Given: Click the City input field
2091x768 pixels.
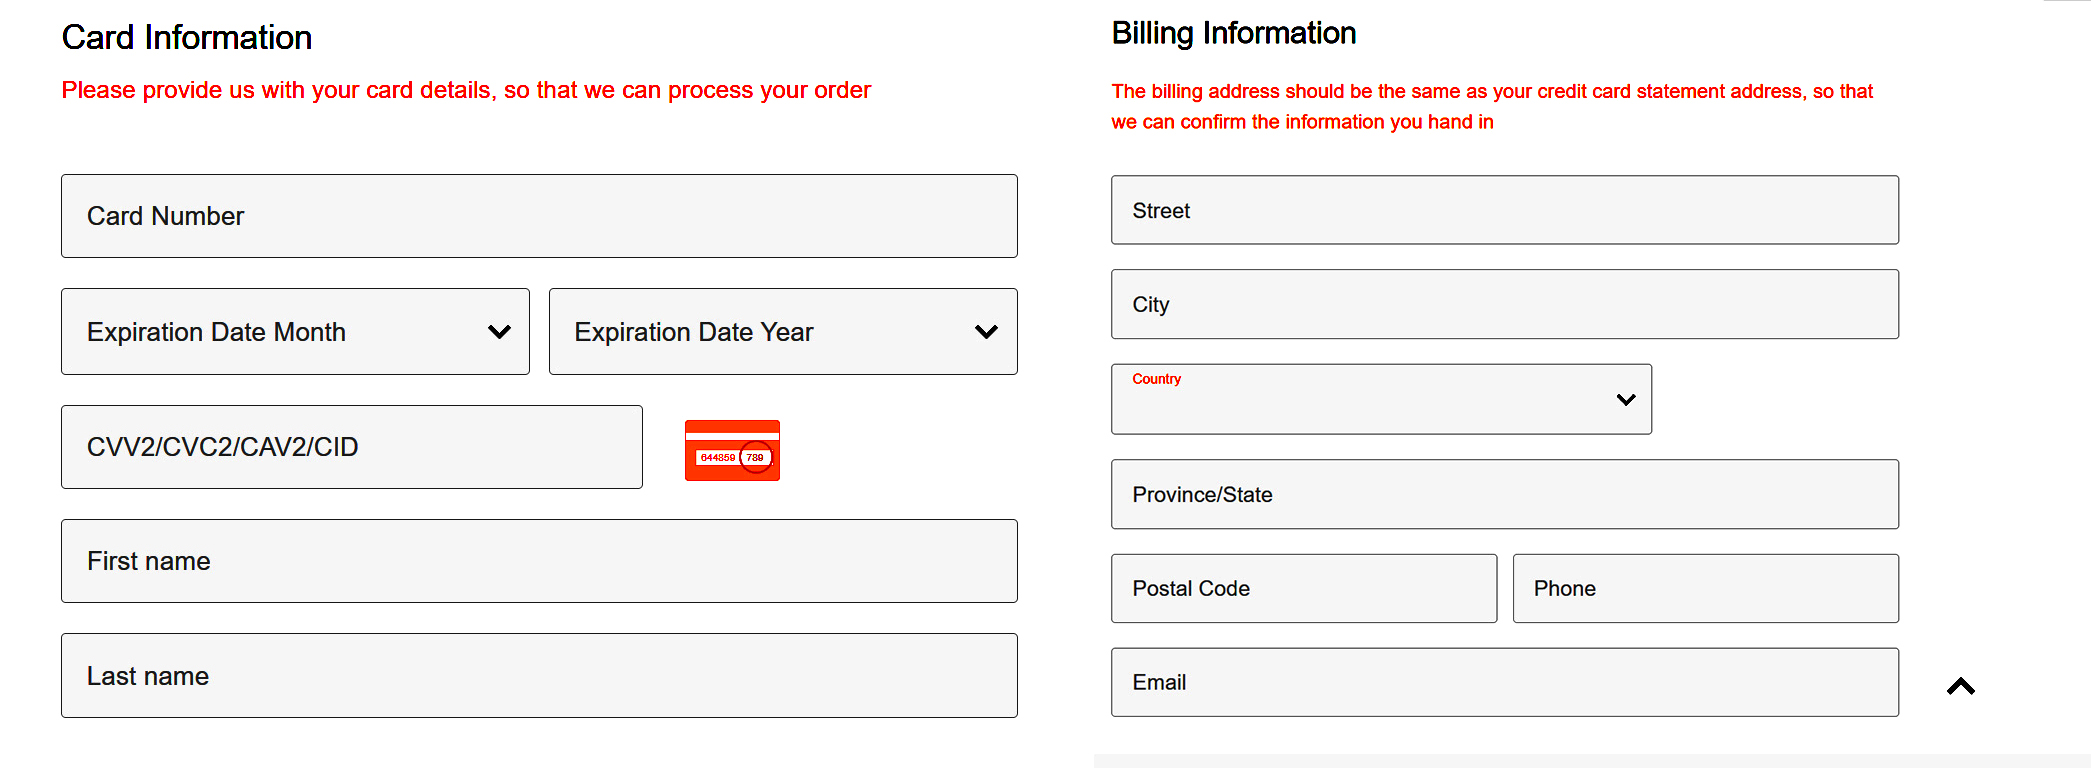Looking at the screenshot, I should (1505, 304).
